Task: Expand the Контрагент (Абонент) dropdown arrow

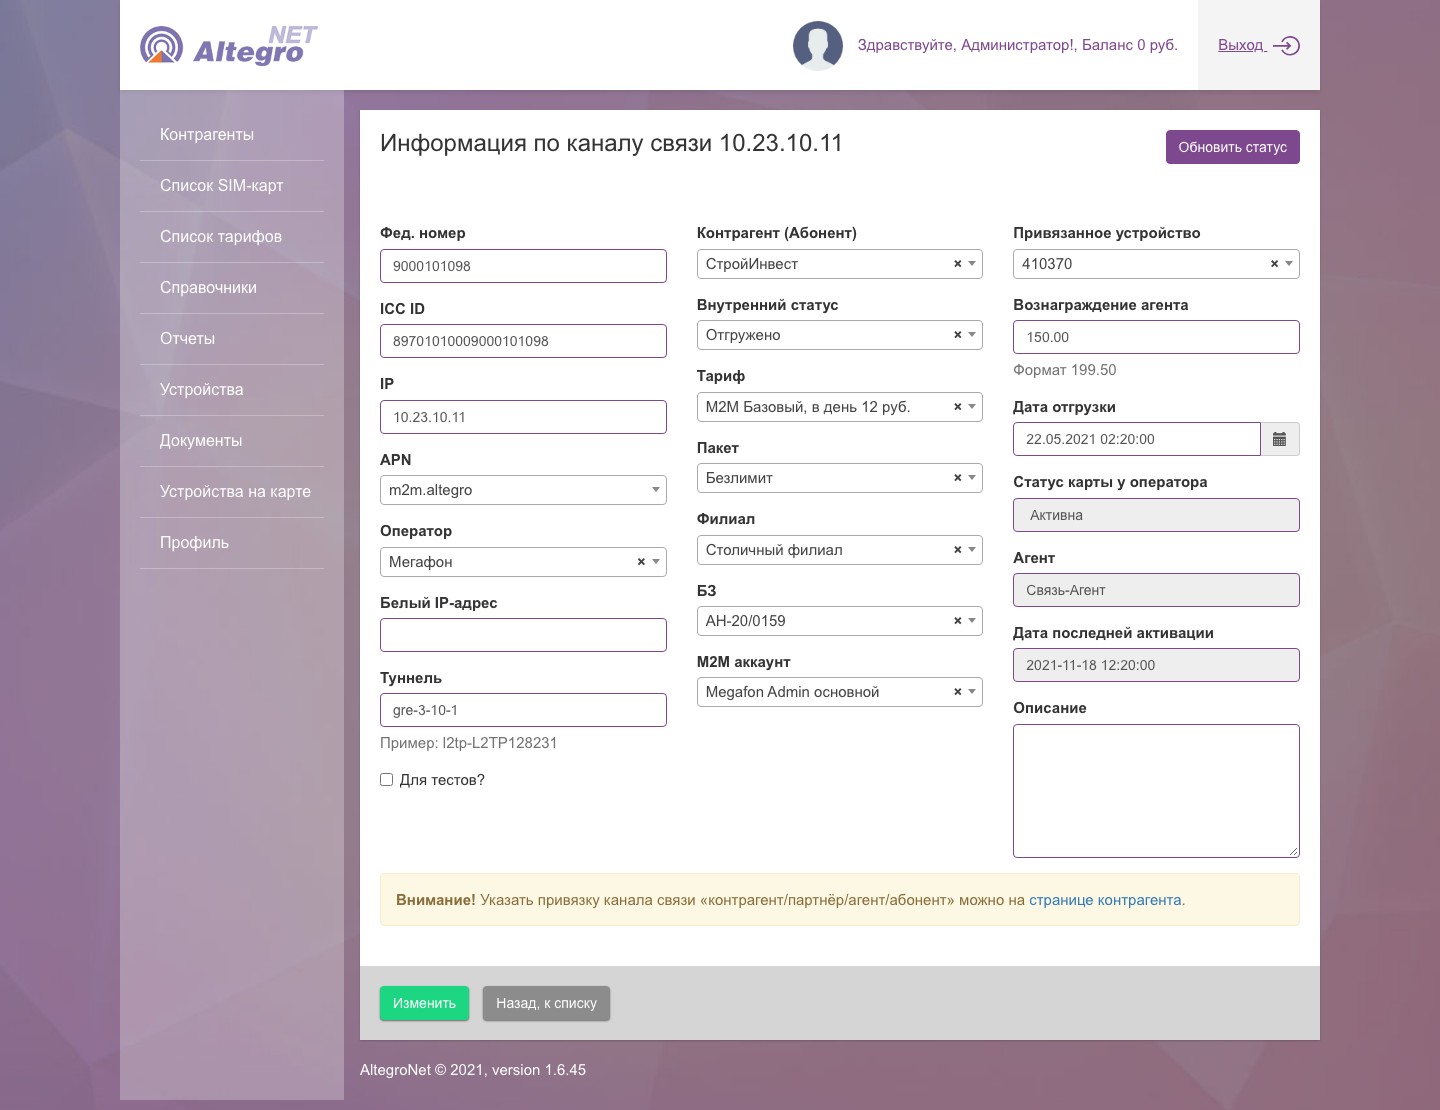Action: tap(972, 264)
